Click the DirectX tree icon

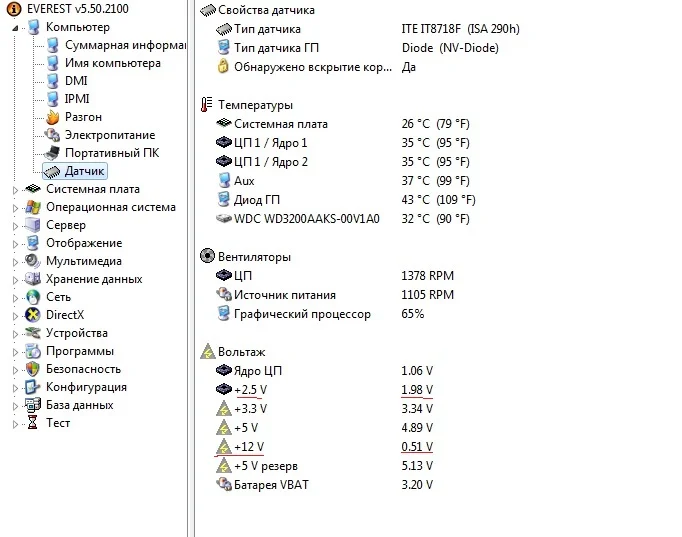(x=33, y=315)
